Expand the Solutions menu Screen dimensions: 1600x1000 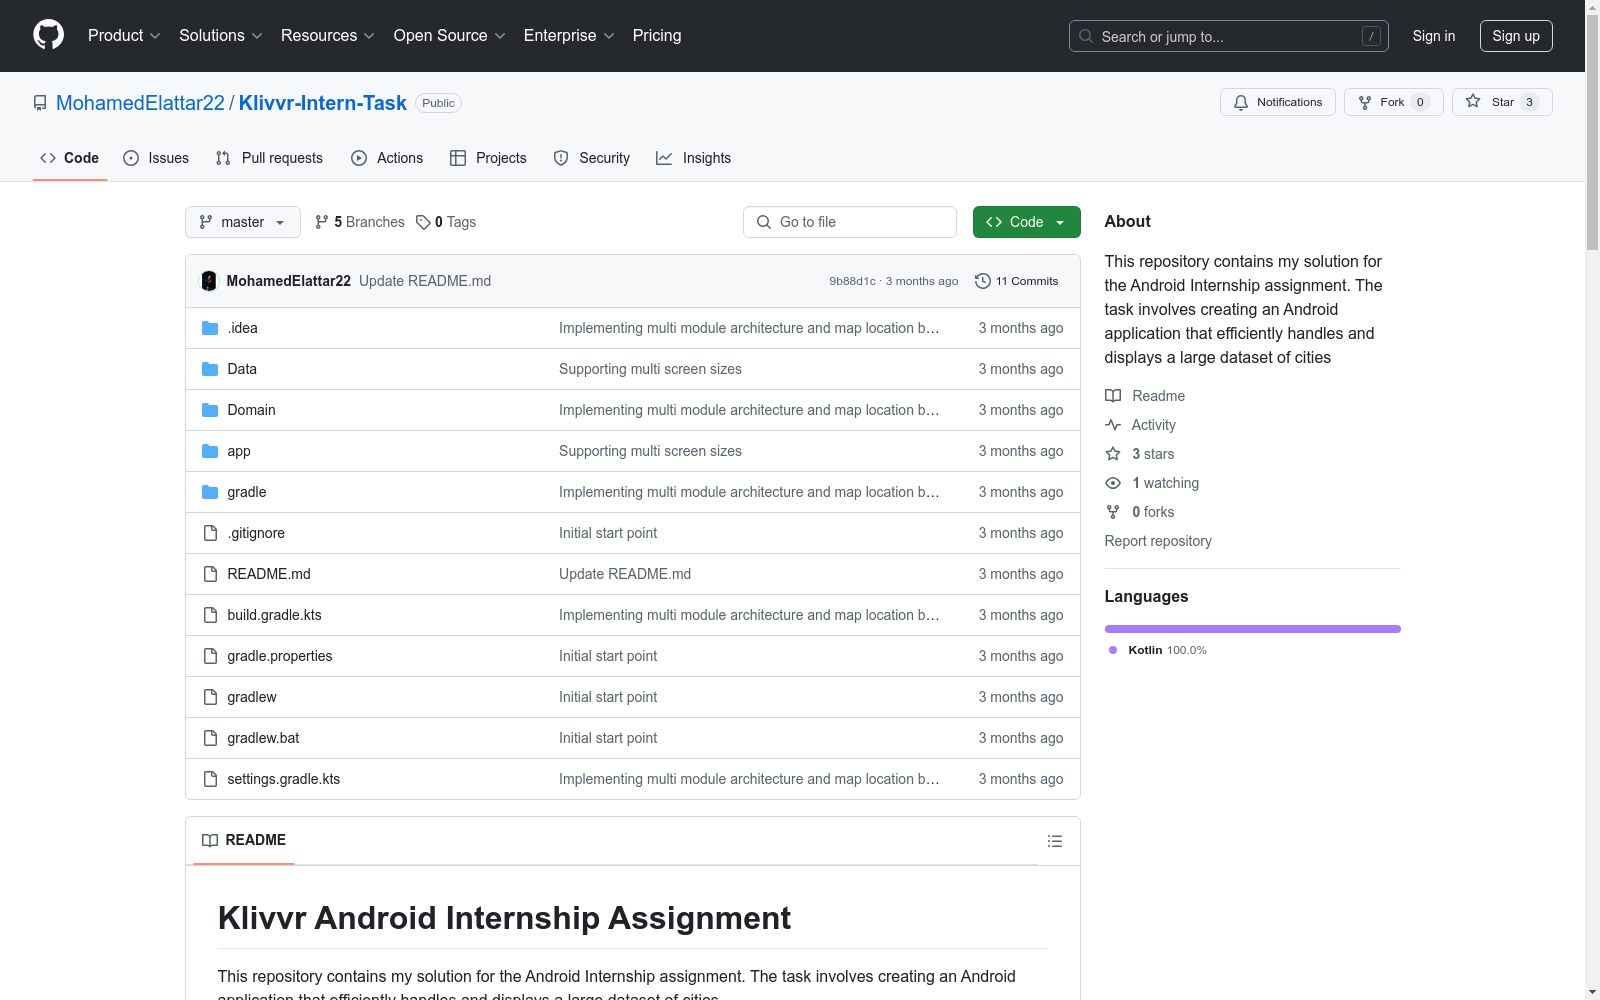(x=221, y=36)
